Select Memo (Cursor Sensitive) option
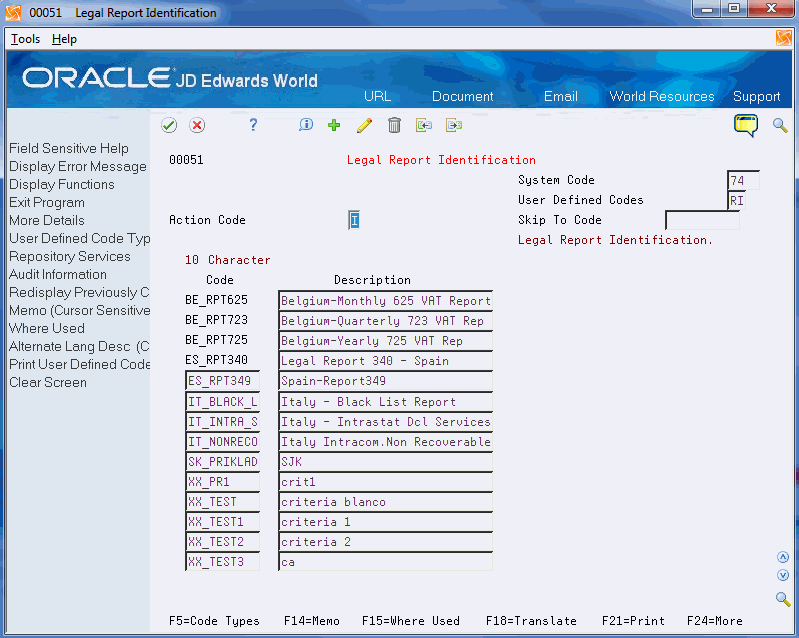The height and width of the screenshot is (638, 799). pyautogui.click(x=79, y=310)
